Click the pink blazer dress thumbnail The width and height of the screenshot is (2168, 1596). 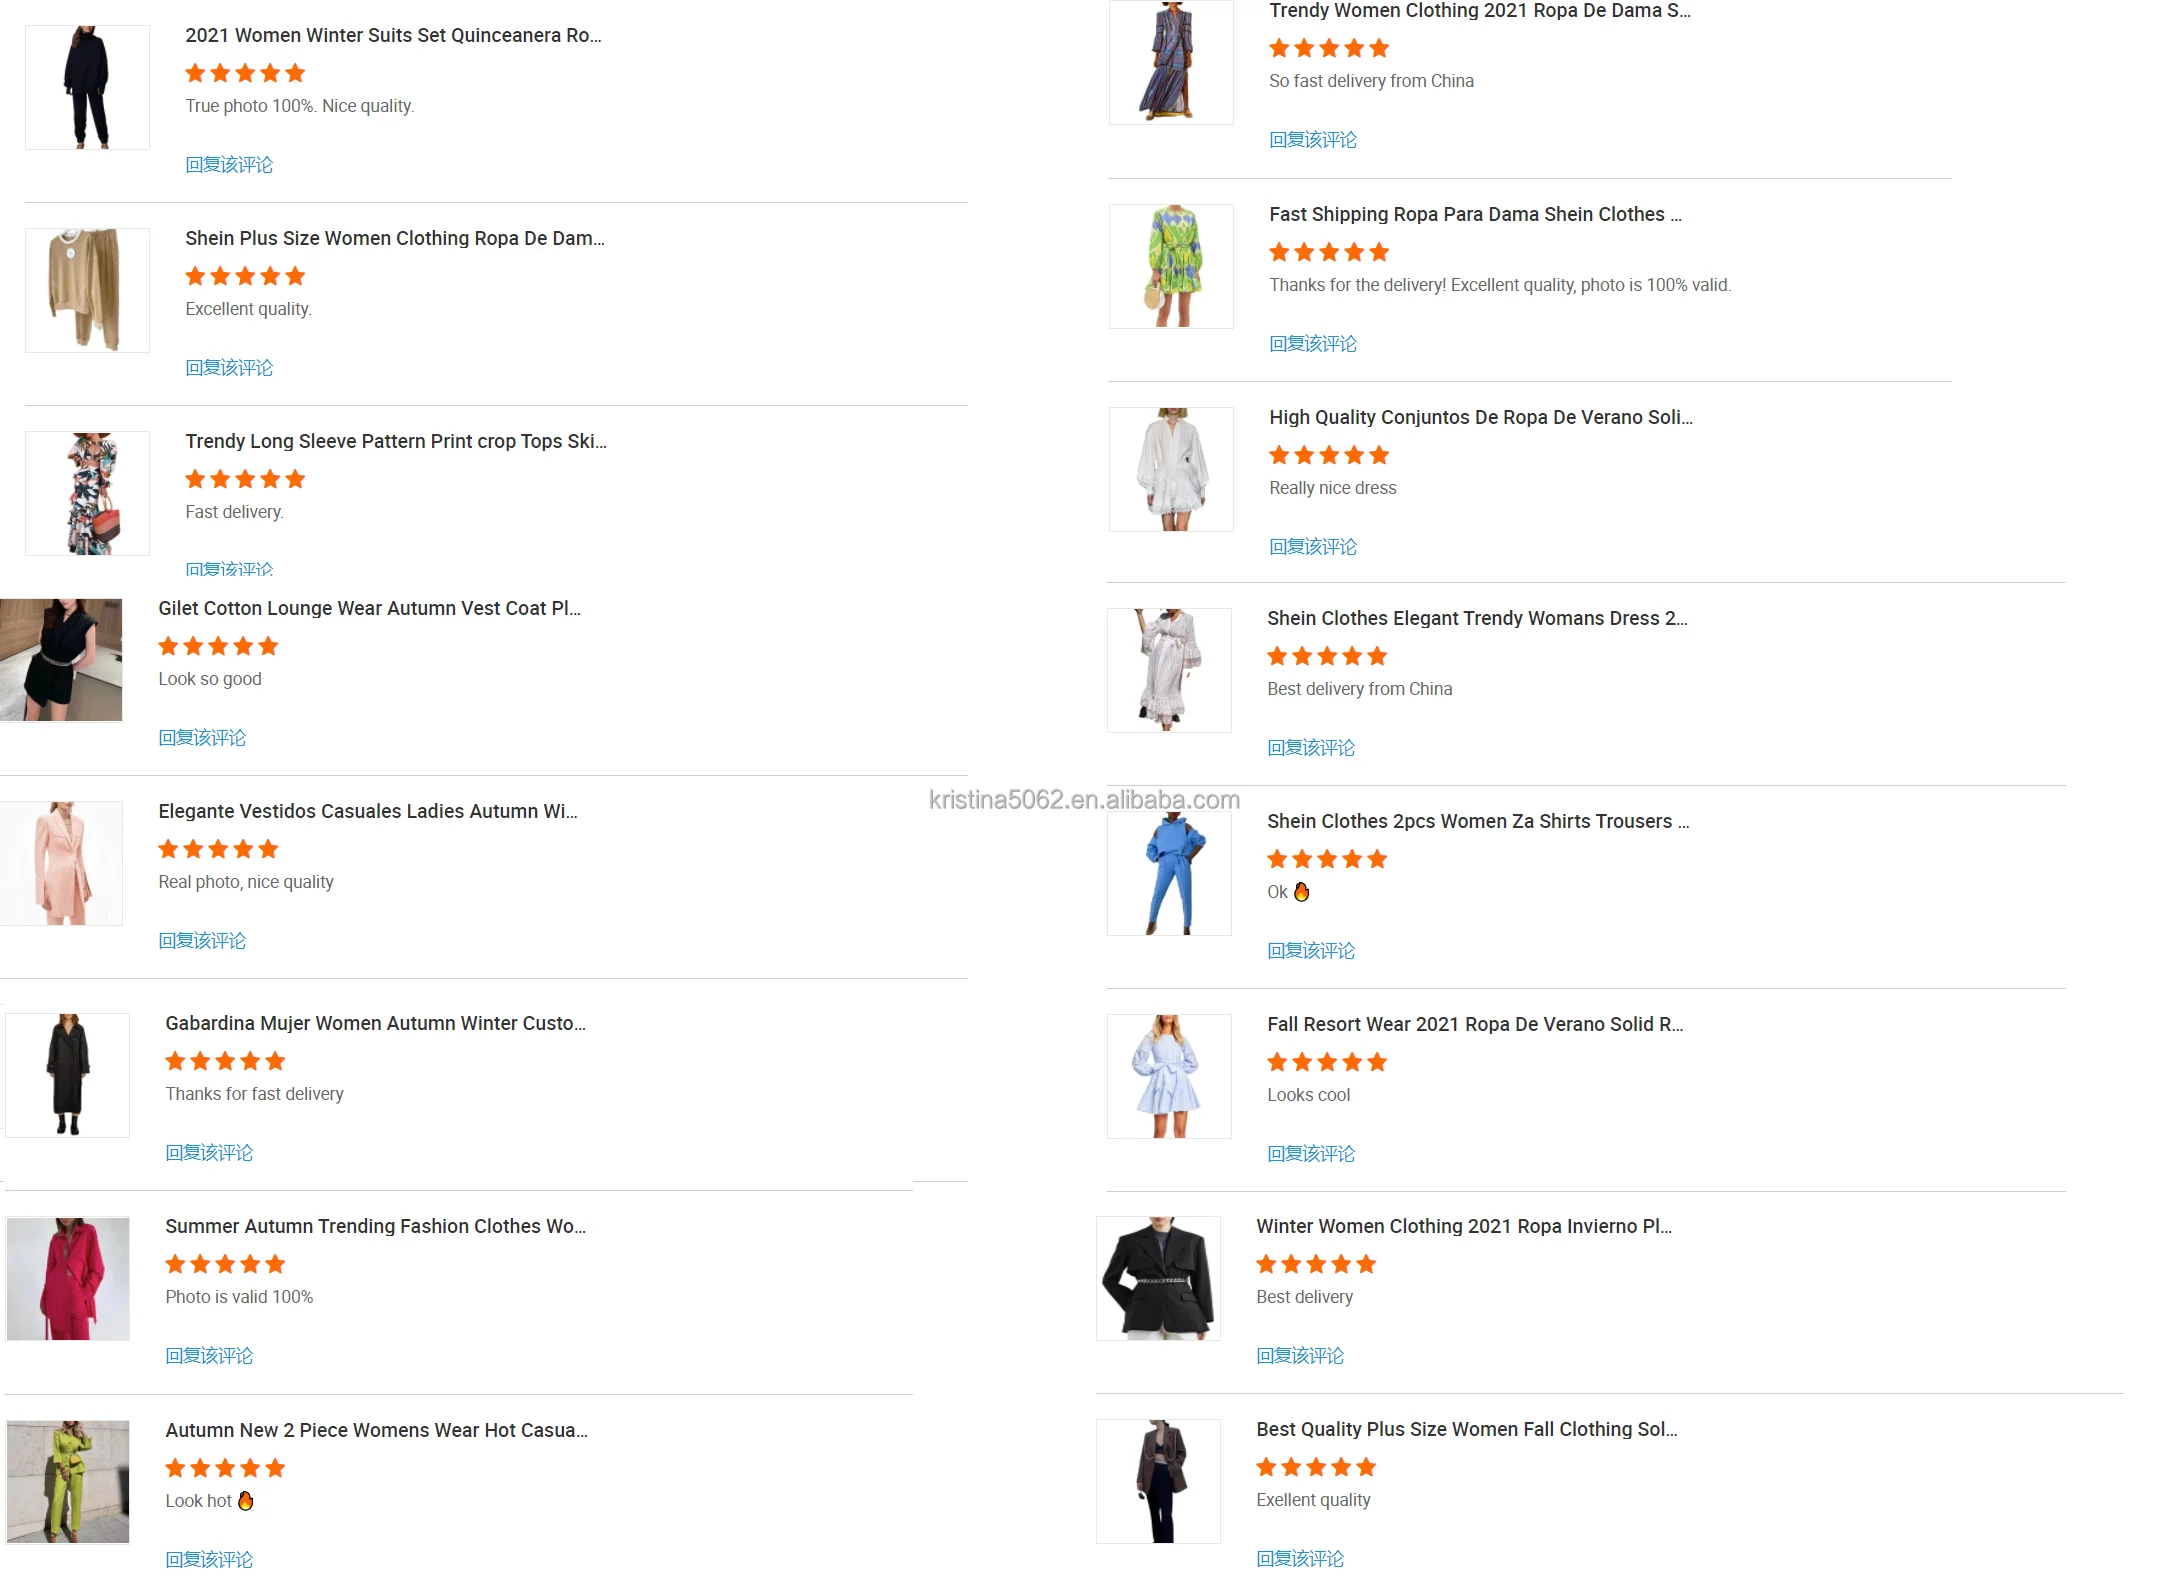coord(61,863)
